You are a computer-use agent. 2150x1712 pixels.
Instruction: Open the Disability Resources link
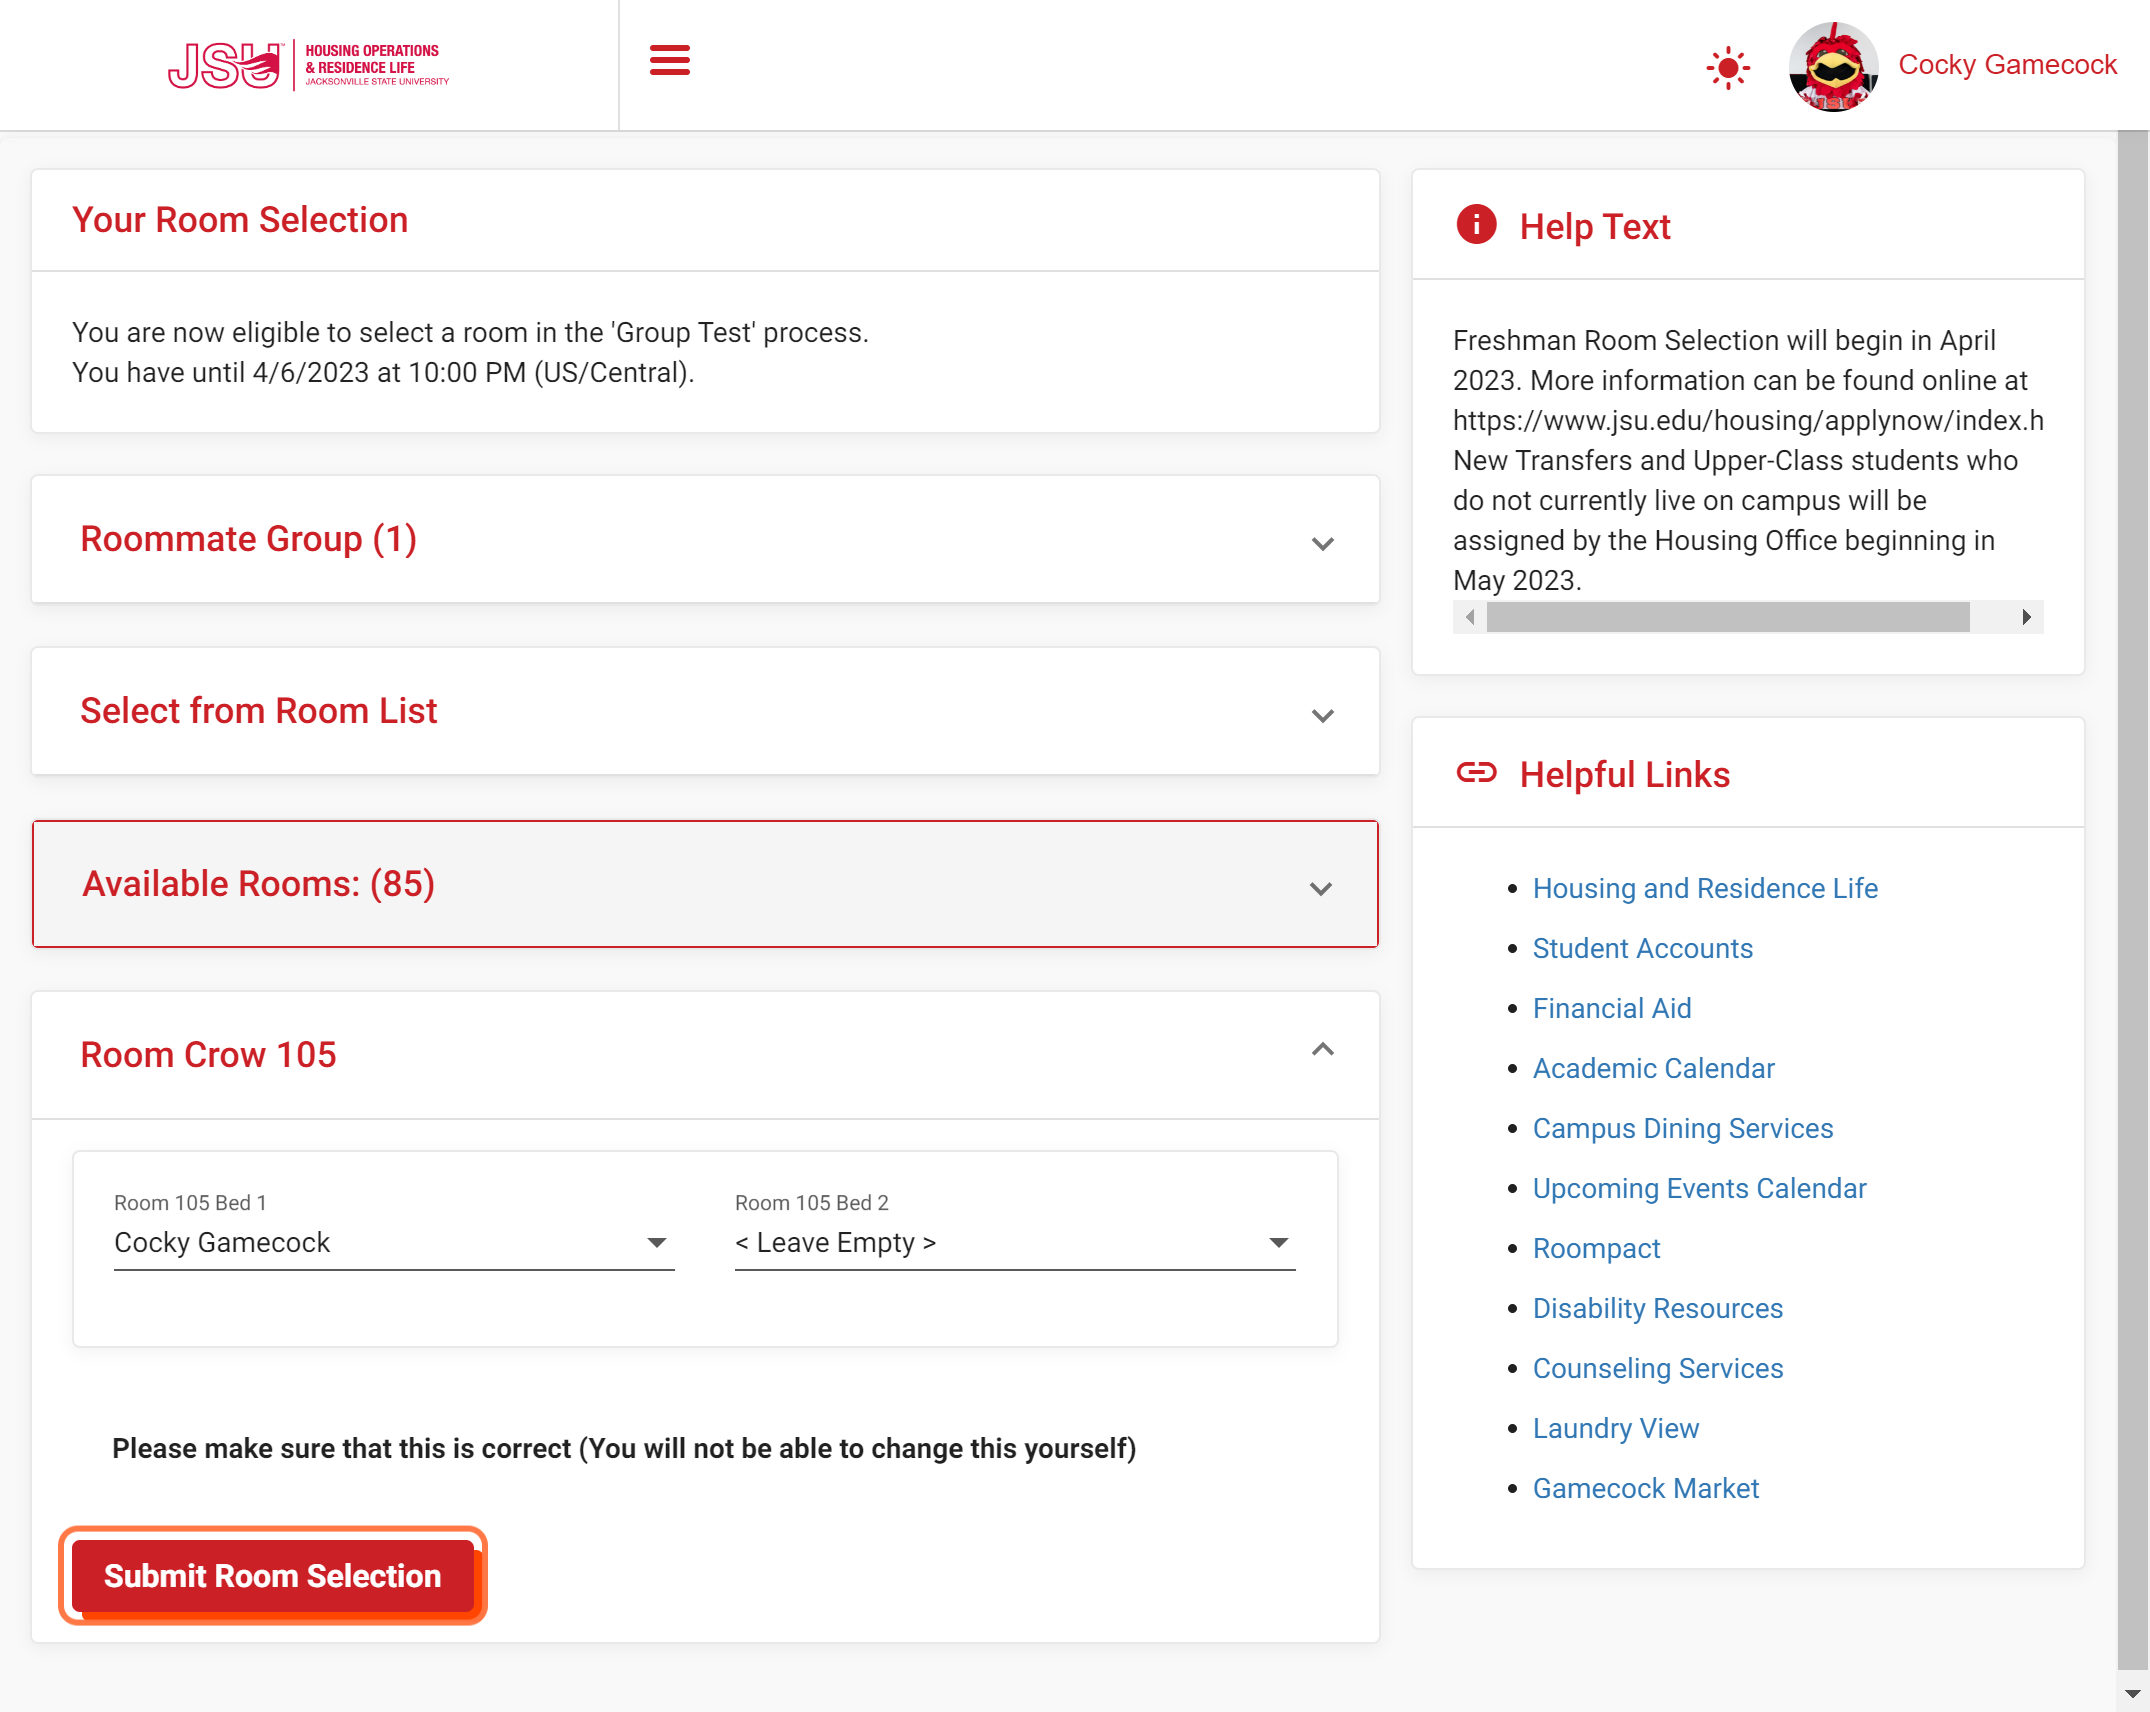[x=1657, y=1308]
